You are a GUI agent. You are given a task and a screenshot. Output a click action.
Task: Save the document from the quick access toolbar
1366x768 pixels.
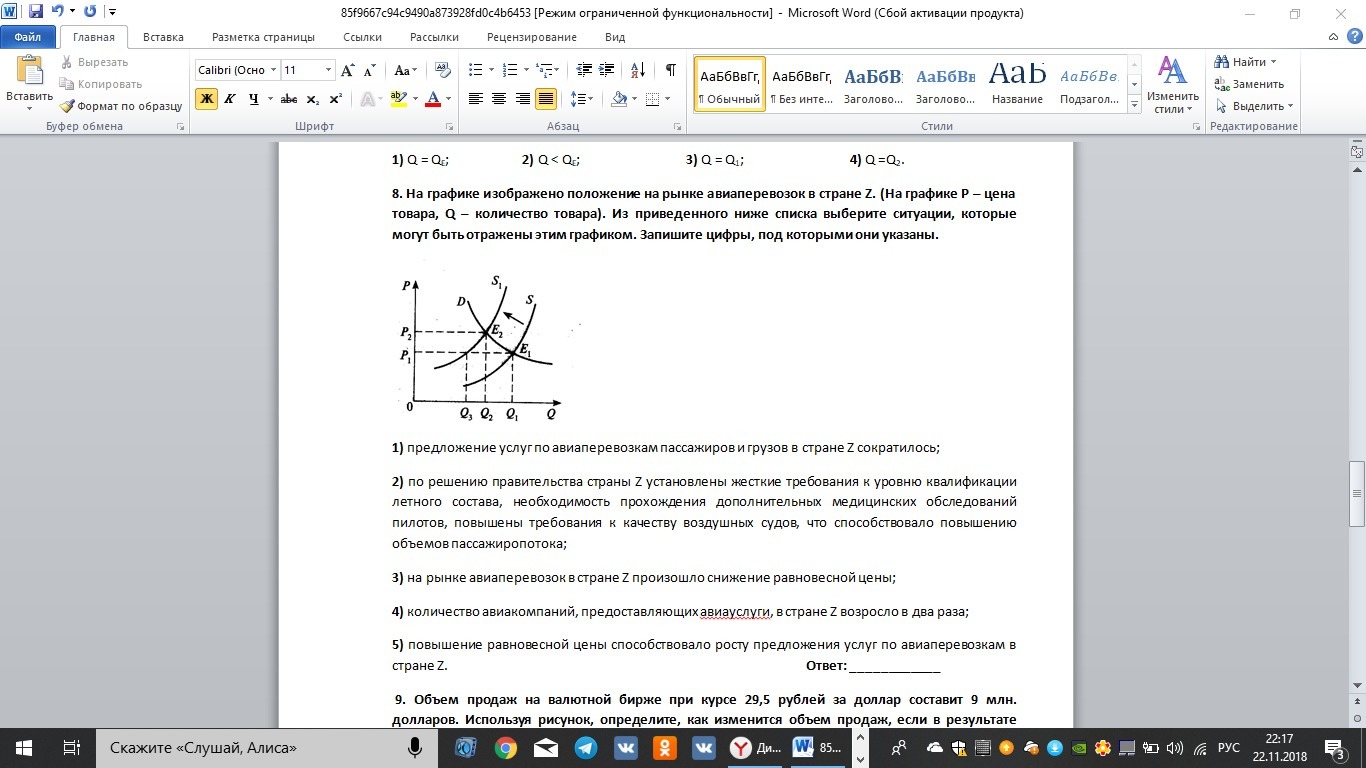tap(36, 12)
